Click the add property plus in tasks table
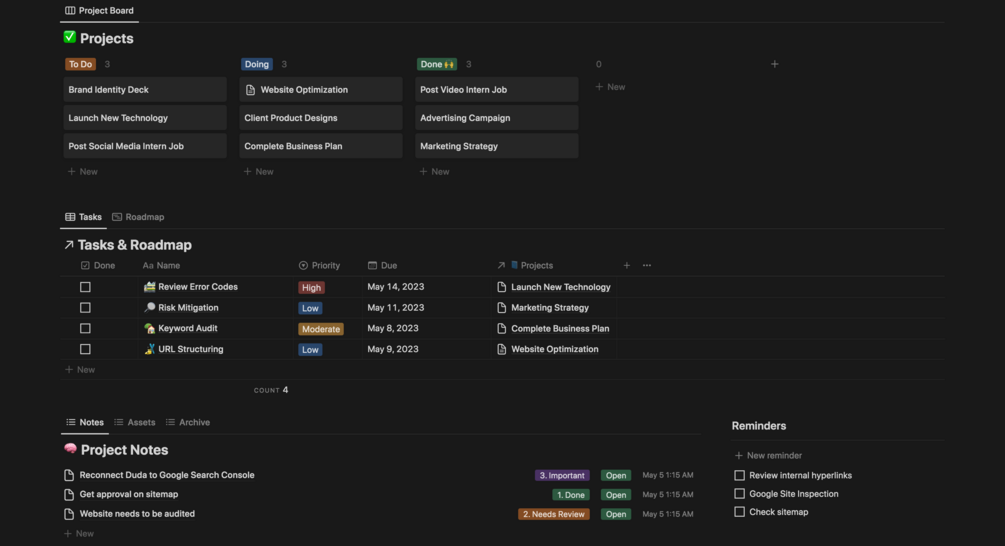 [627, 265]
